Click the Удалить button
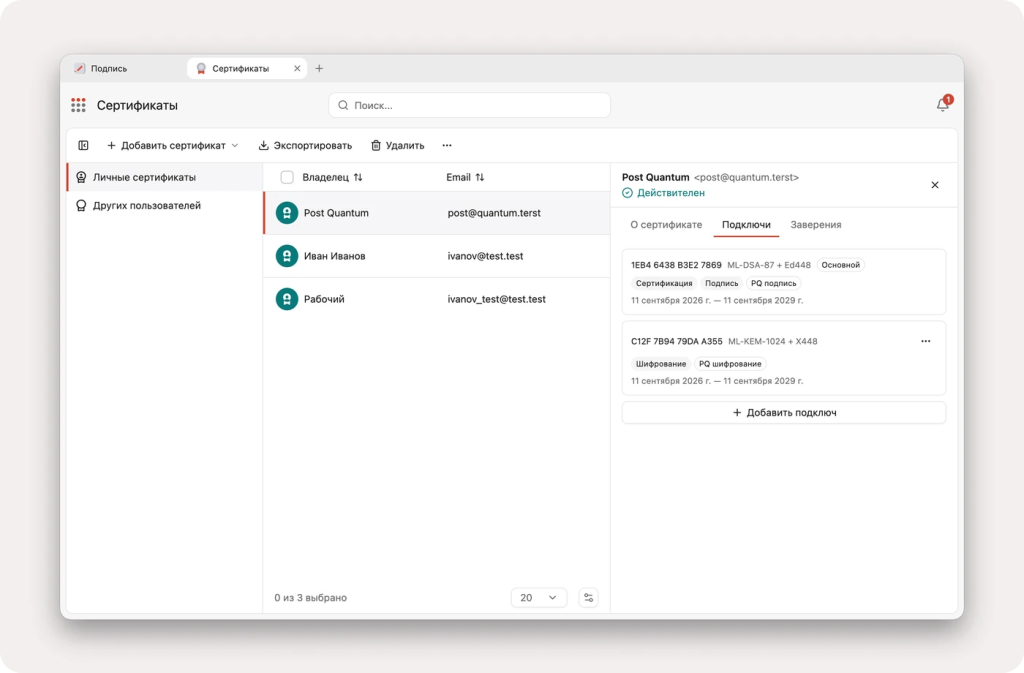Viewport: 1024px width, 673px height. tap(398, 146)
